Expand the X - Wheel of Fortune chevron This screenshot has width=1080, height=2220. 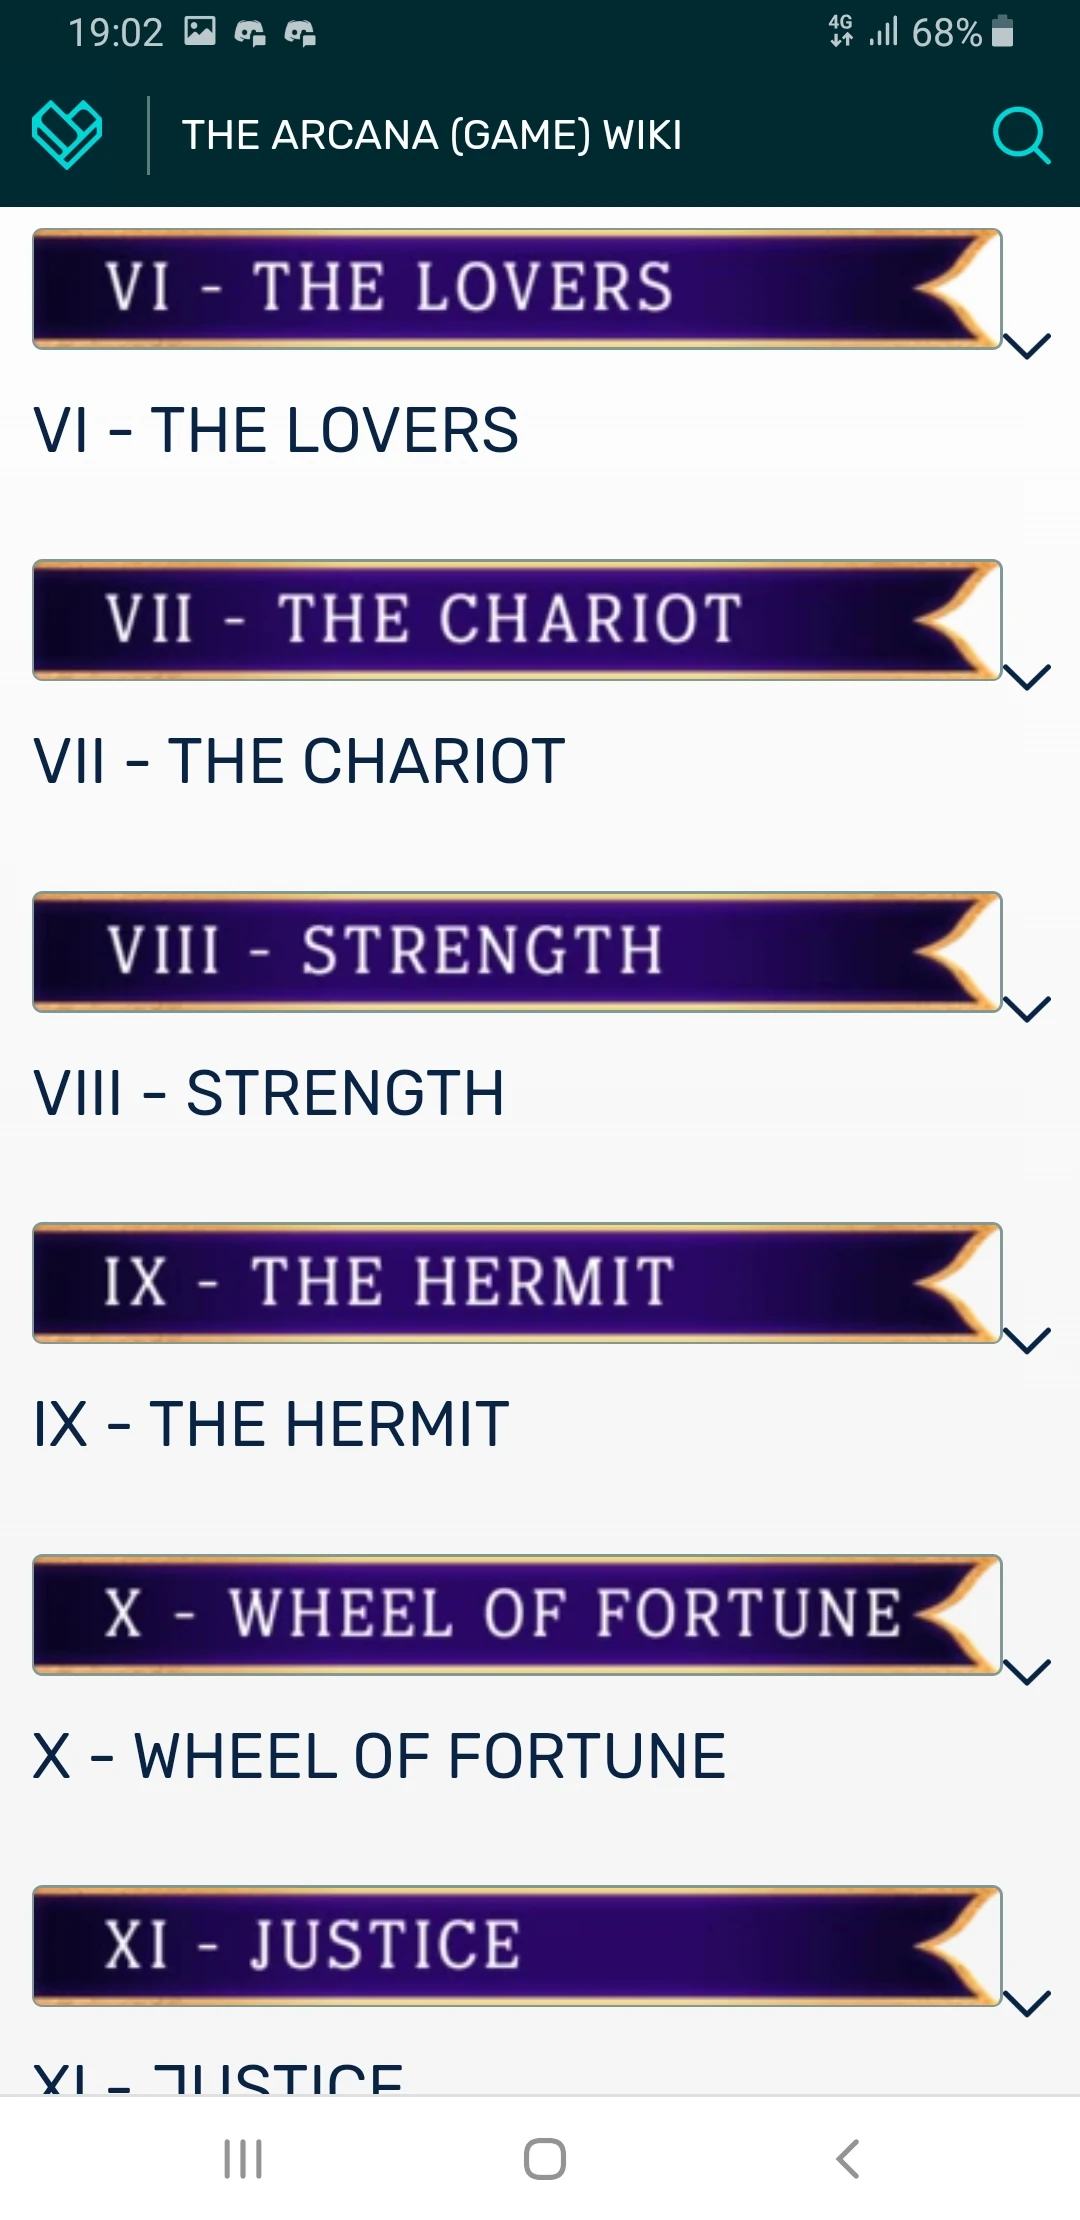pyautogui.click(x=1027, y=1672)
